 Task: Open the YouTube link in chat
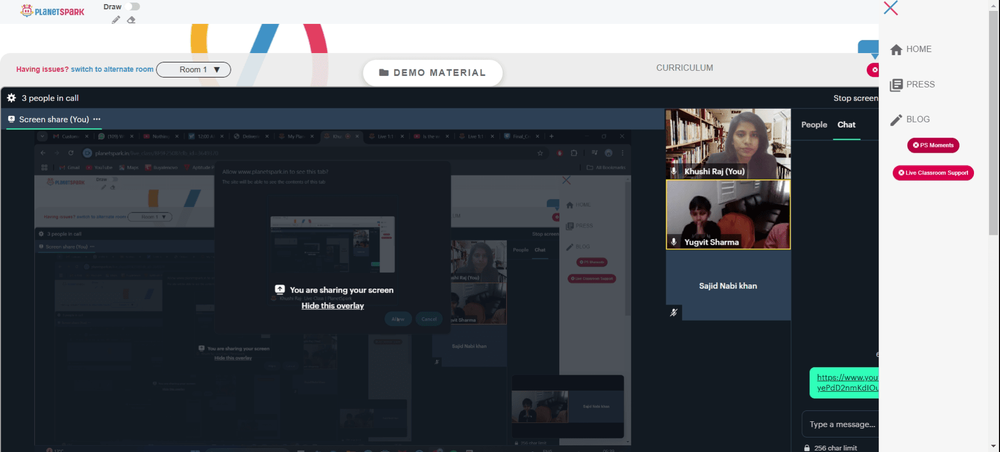(847, 383)
